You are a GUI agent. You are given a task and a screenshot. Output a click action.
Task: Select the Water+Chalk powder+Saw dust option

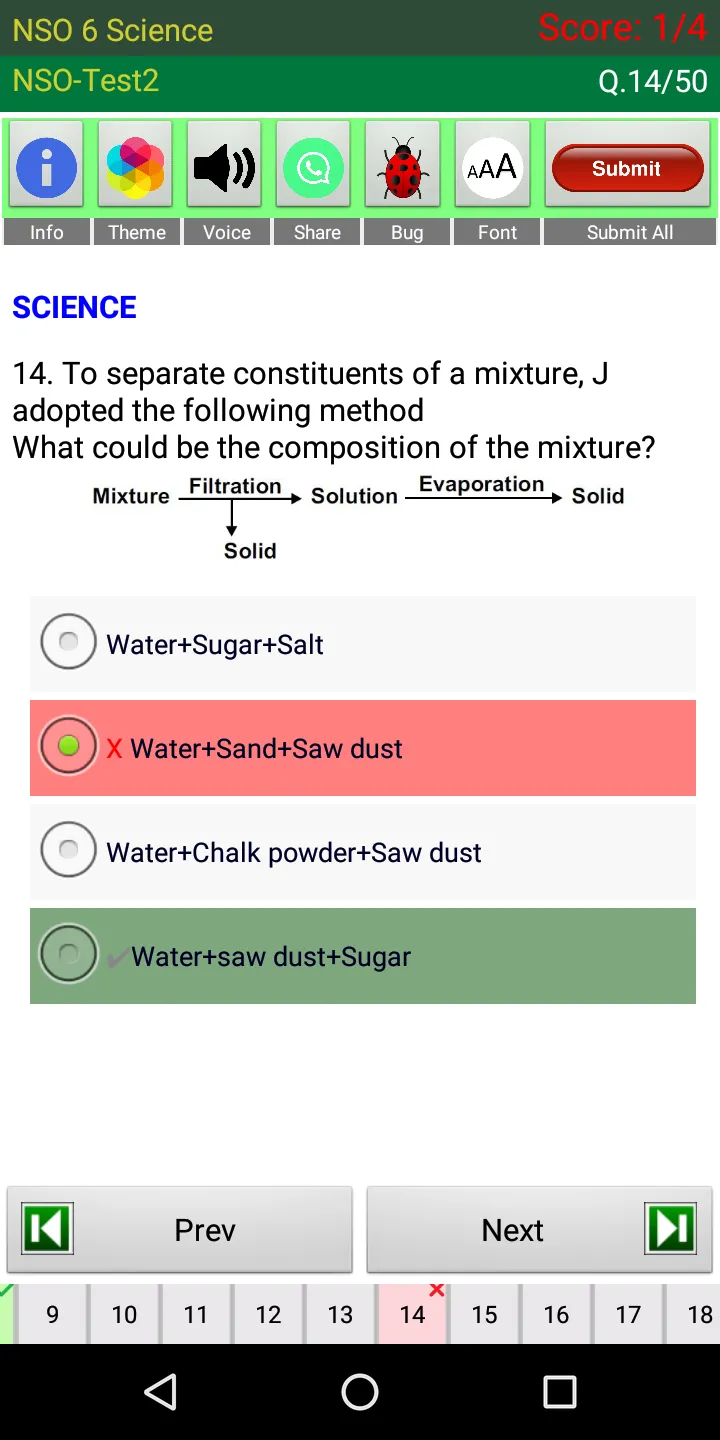click(363, 852)
